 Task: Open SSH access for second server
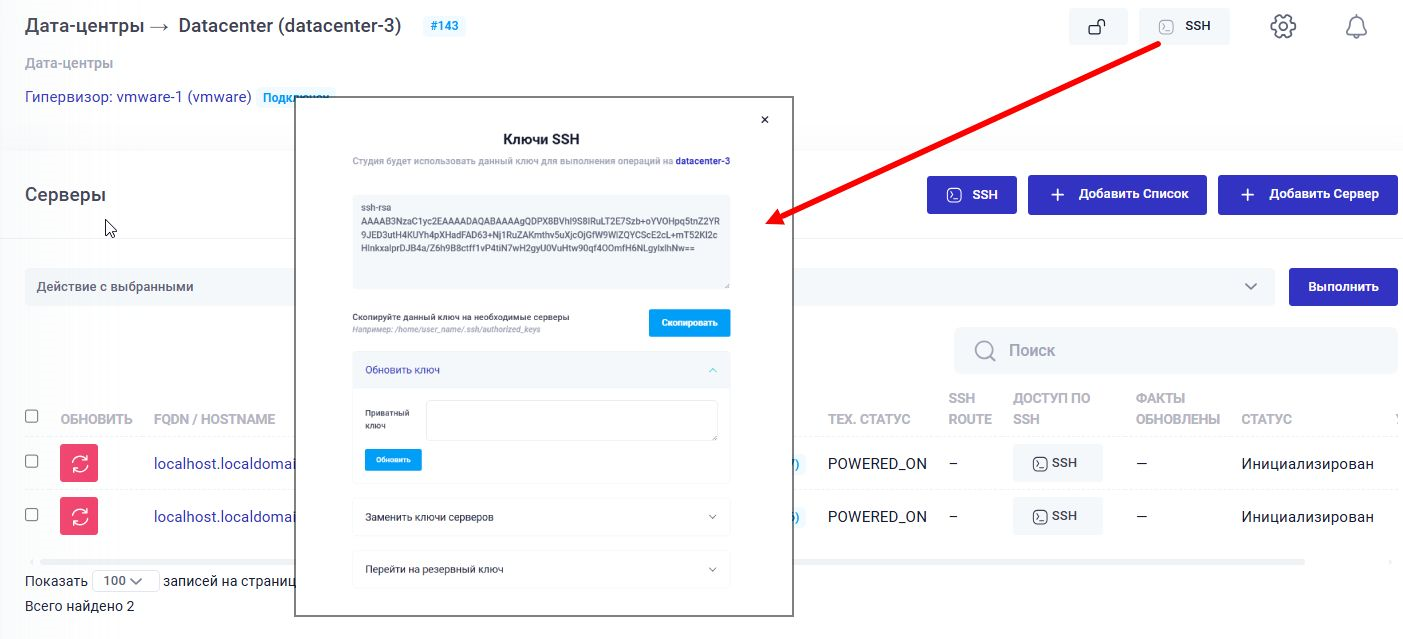[x=1057, y=516]
